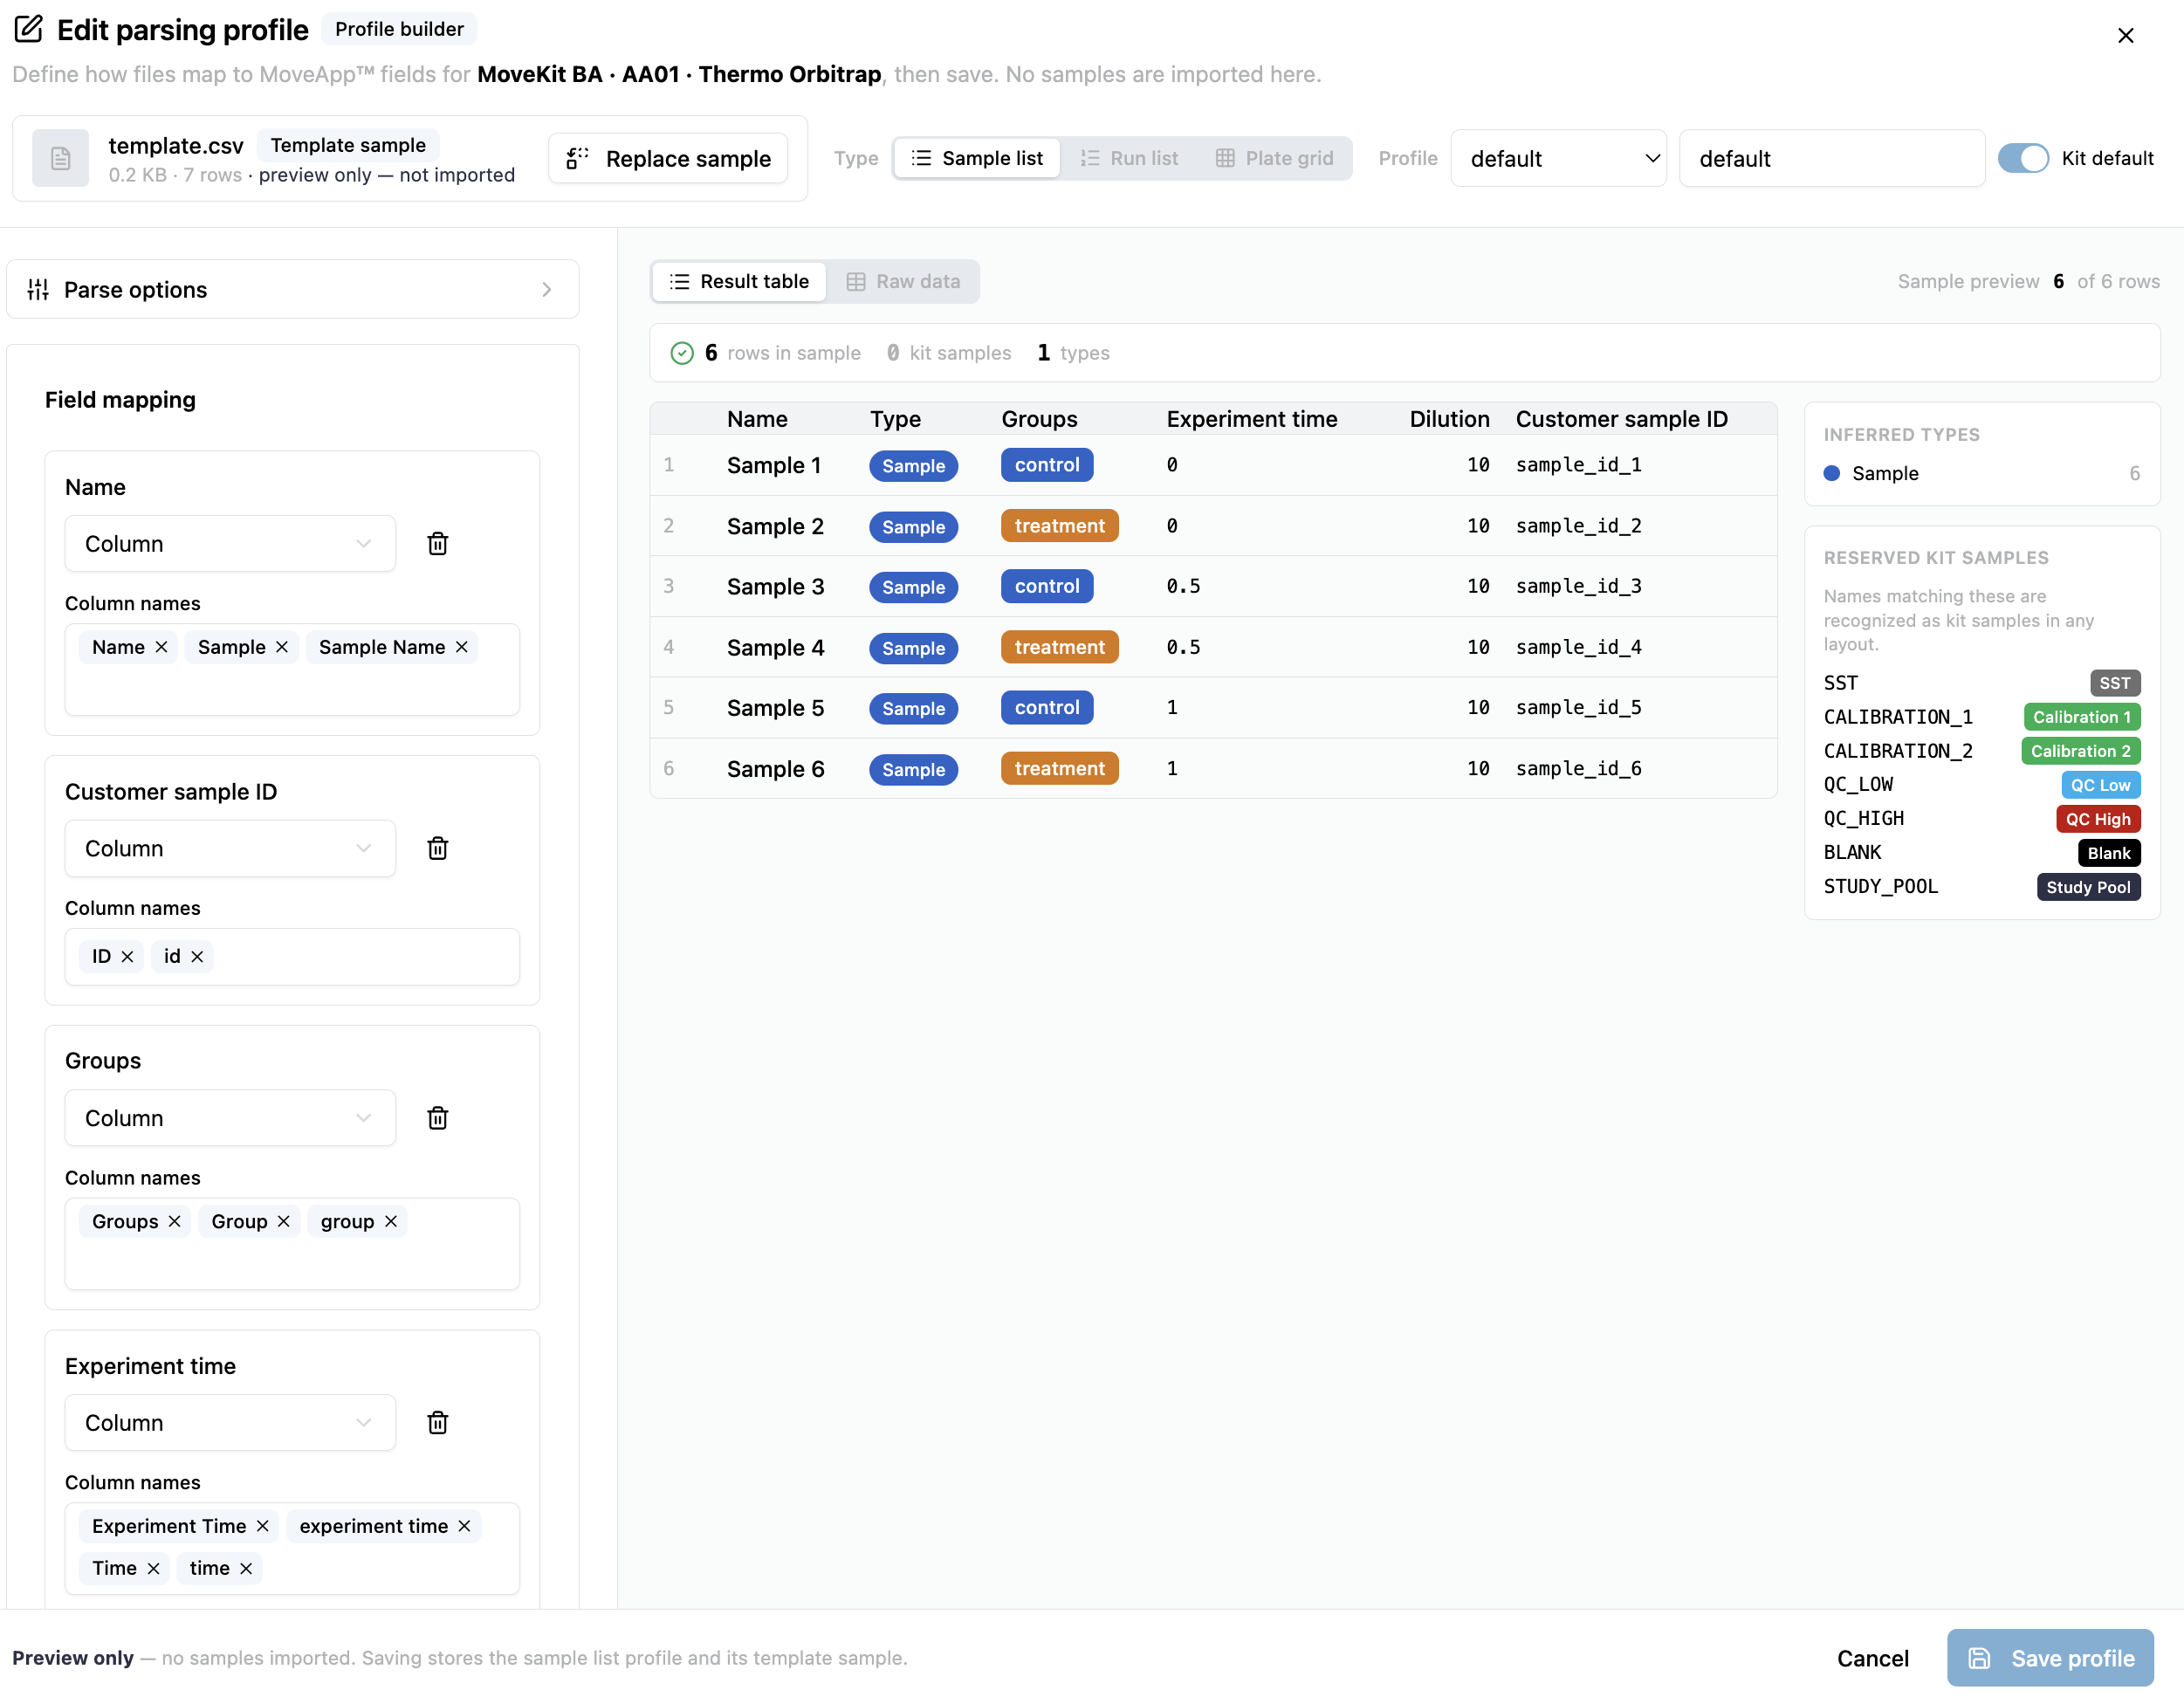Click the blue Sample inferred type dot
2184x1697 pixels.
coord(1832,473)
